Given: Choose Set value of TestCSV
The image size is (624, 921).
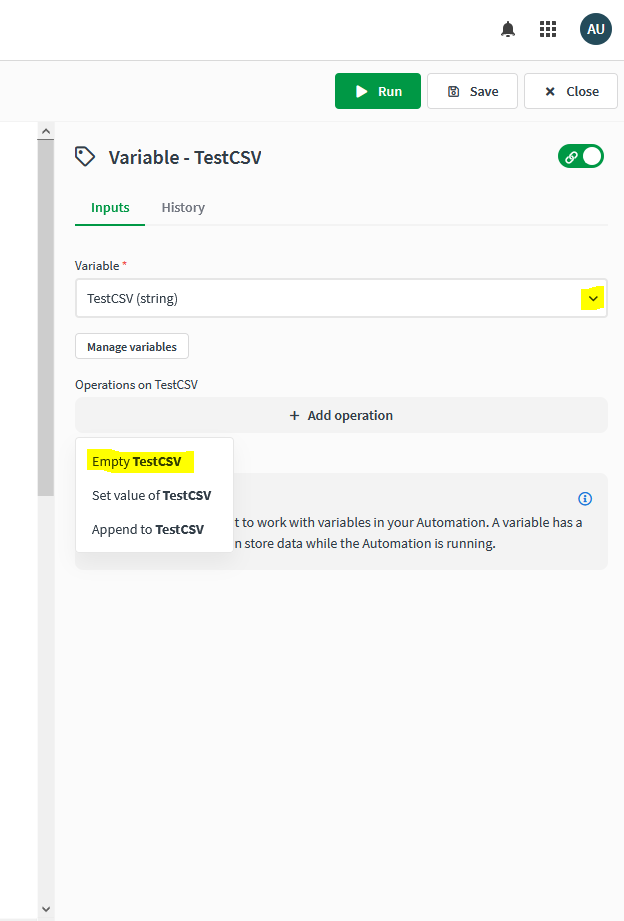Looking at the screenshot, I should [x=151, y=495].
